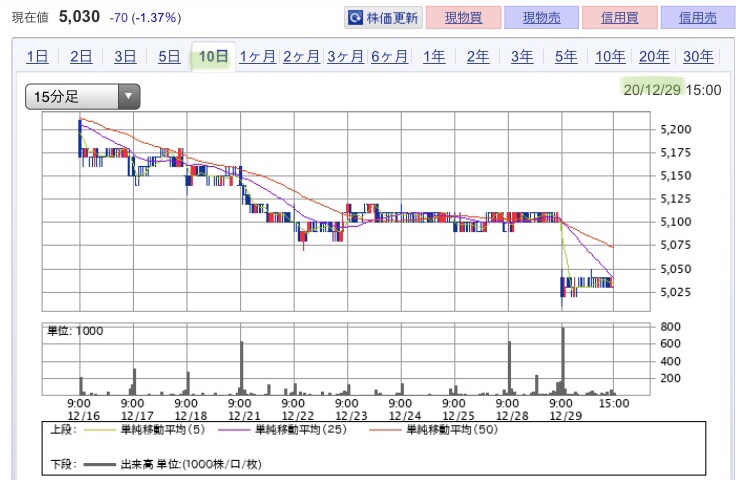The image size is (749, 480).
Task: Switch to the 2ヶ月 period tab
Action: point(301,57)
